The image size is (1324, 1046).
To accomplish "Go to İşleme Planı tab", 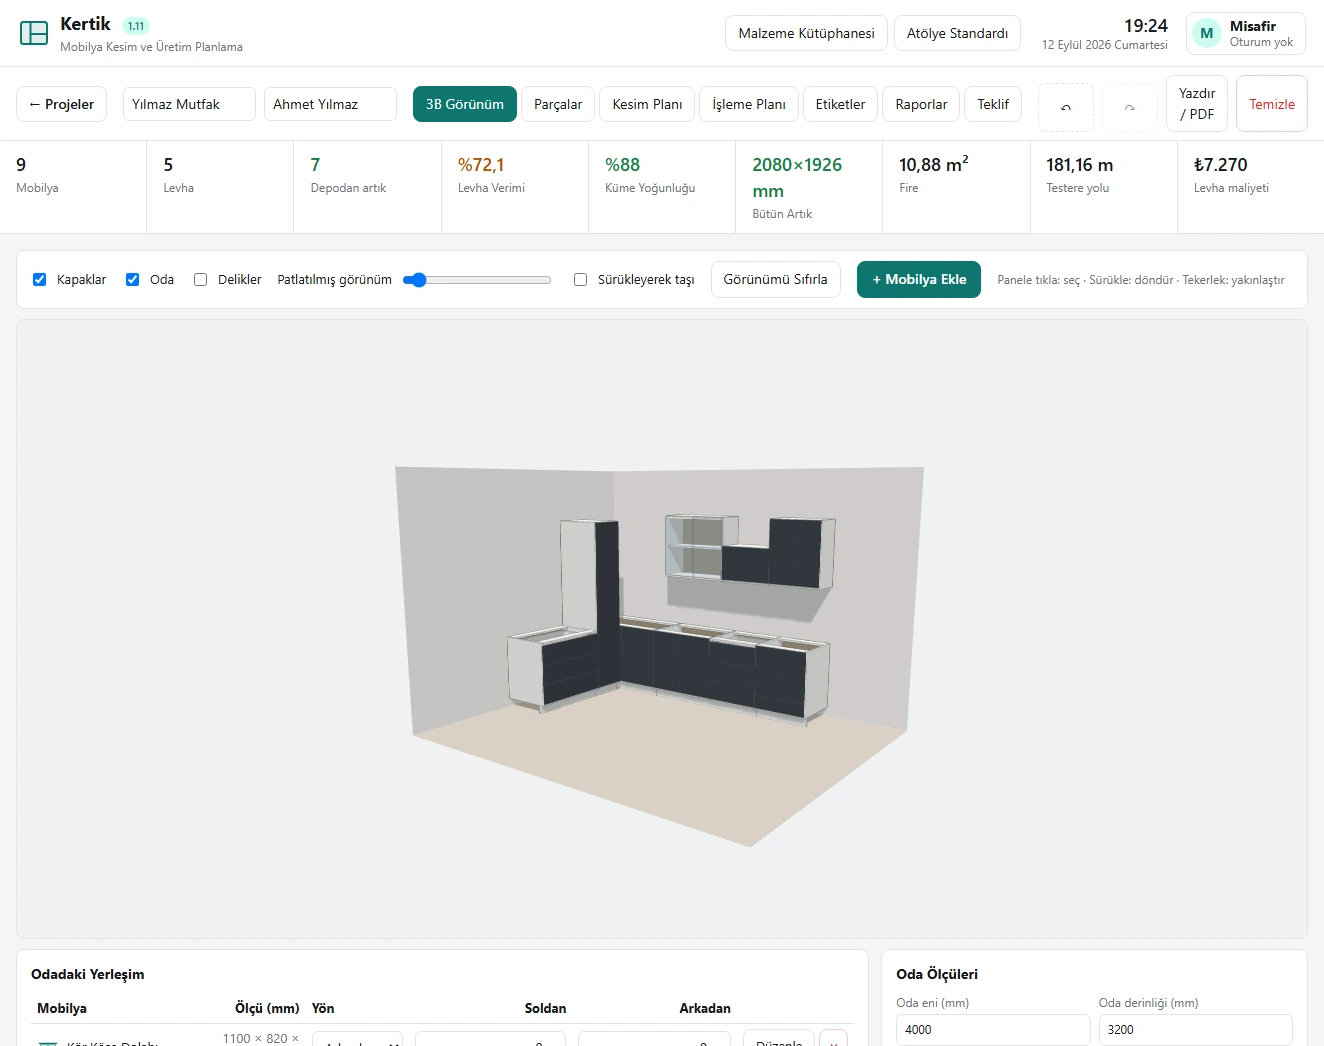I will point(749,104).
